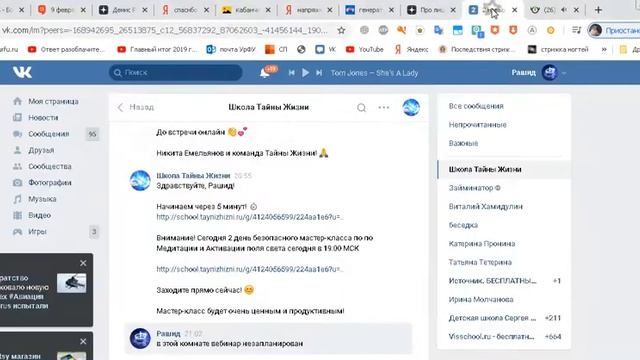Open YouTube bookmark
The width and height of the screenshot is (640, 360).
(365, 49)
